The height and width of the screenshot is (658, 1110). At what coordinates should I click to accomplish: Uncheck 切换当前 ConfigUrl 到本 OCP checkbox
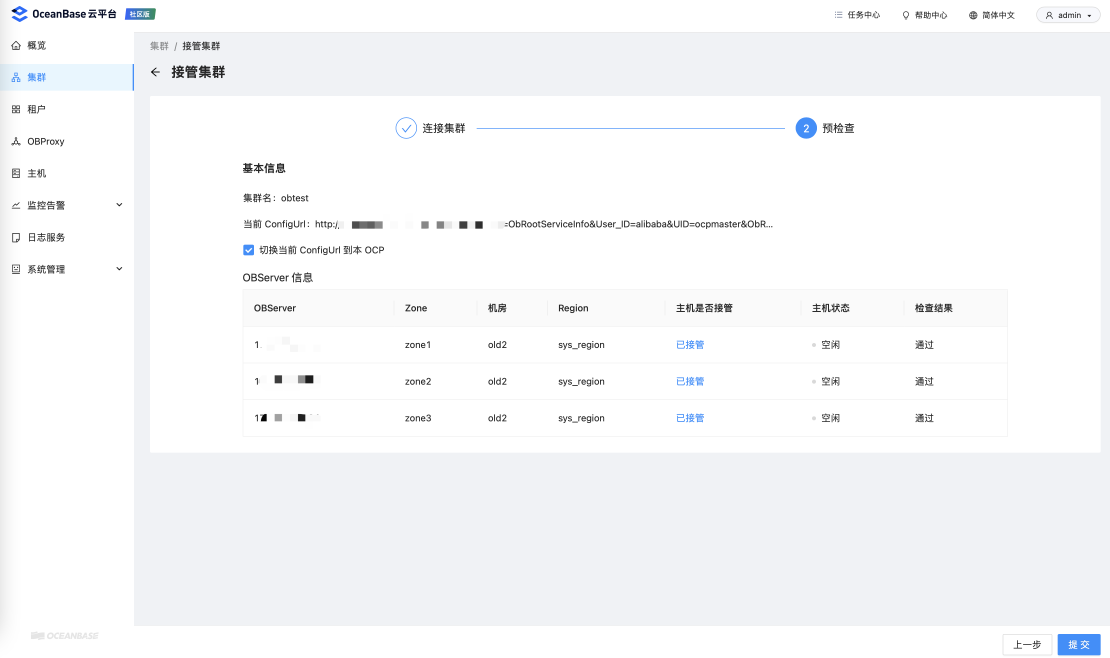point(248,250)
